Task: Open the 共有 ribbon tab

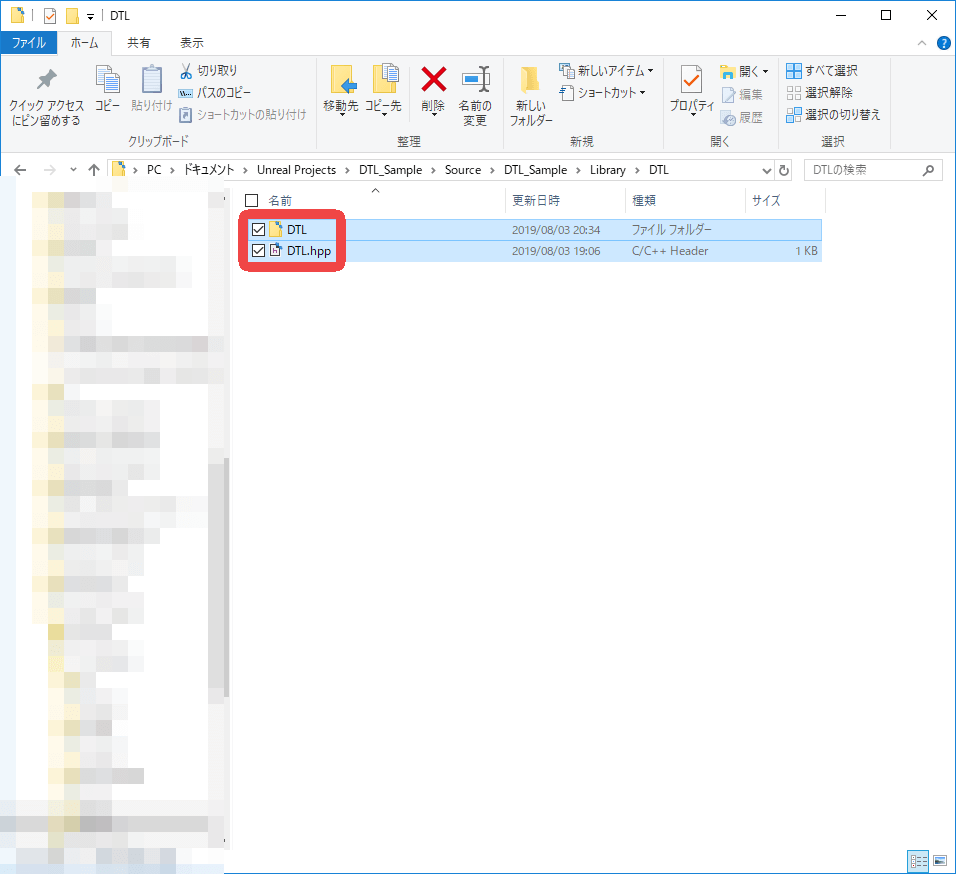Action: click(139, 43)
